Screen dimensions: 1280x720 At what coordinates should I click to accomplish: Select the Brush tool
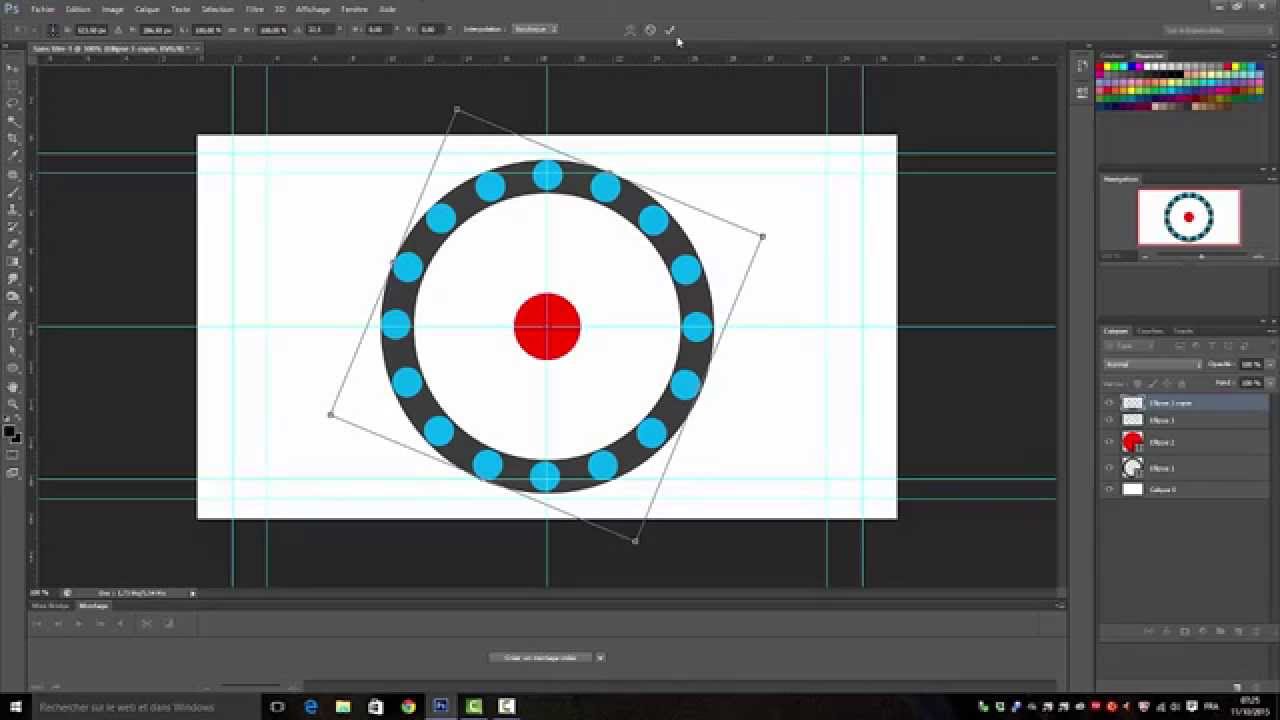coord(13,192)
